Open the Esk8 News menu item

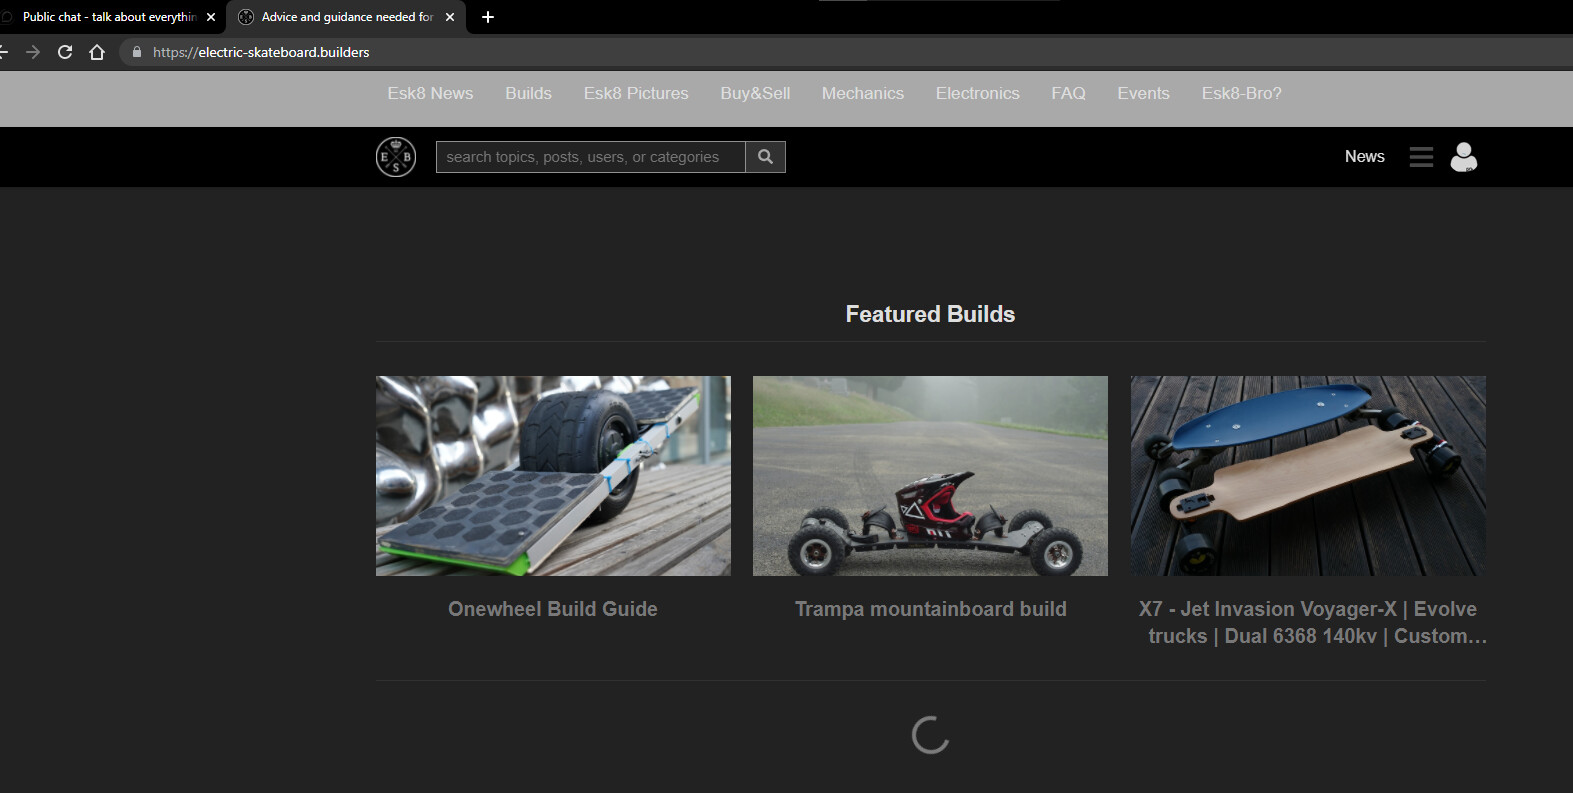click(430, 93)
